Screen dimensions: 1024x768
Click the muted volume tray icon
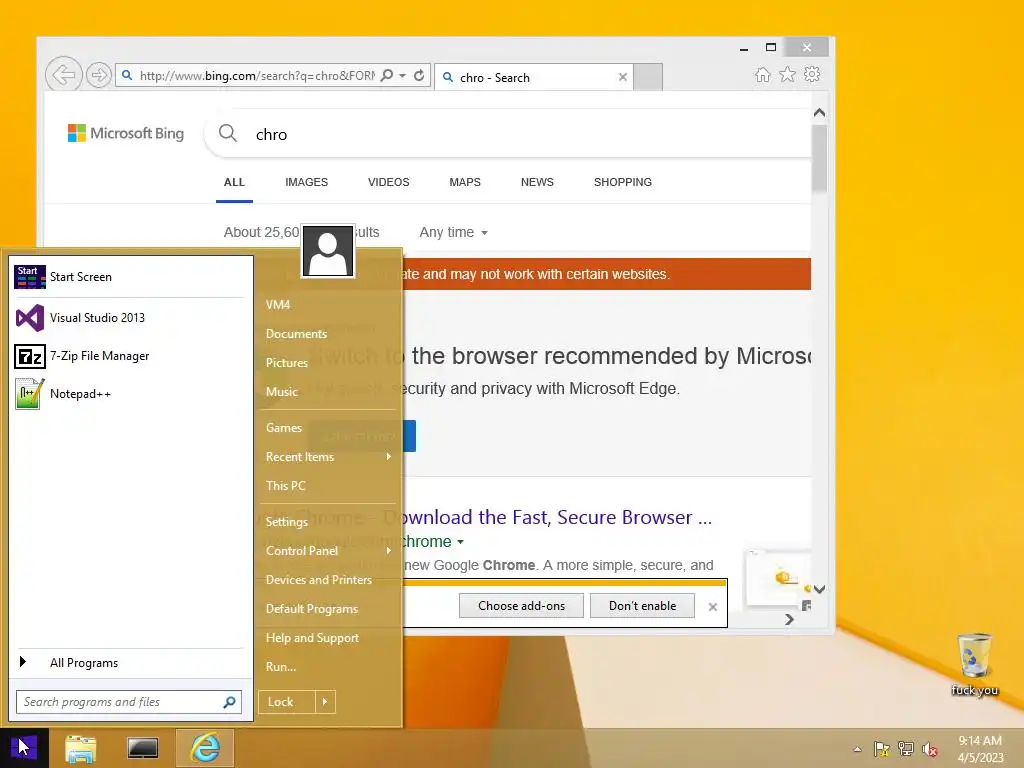point(930,749)
